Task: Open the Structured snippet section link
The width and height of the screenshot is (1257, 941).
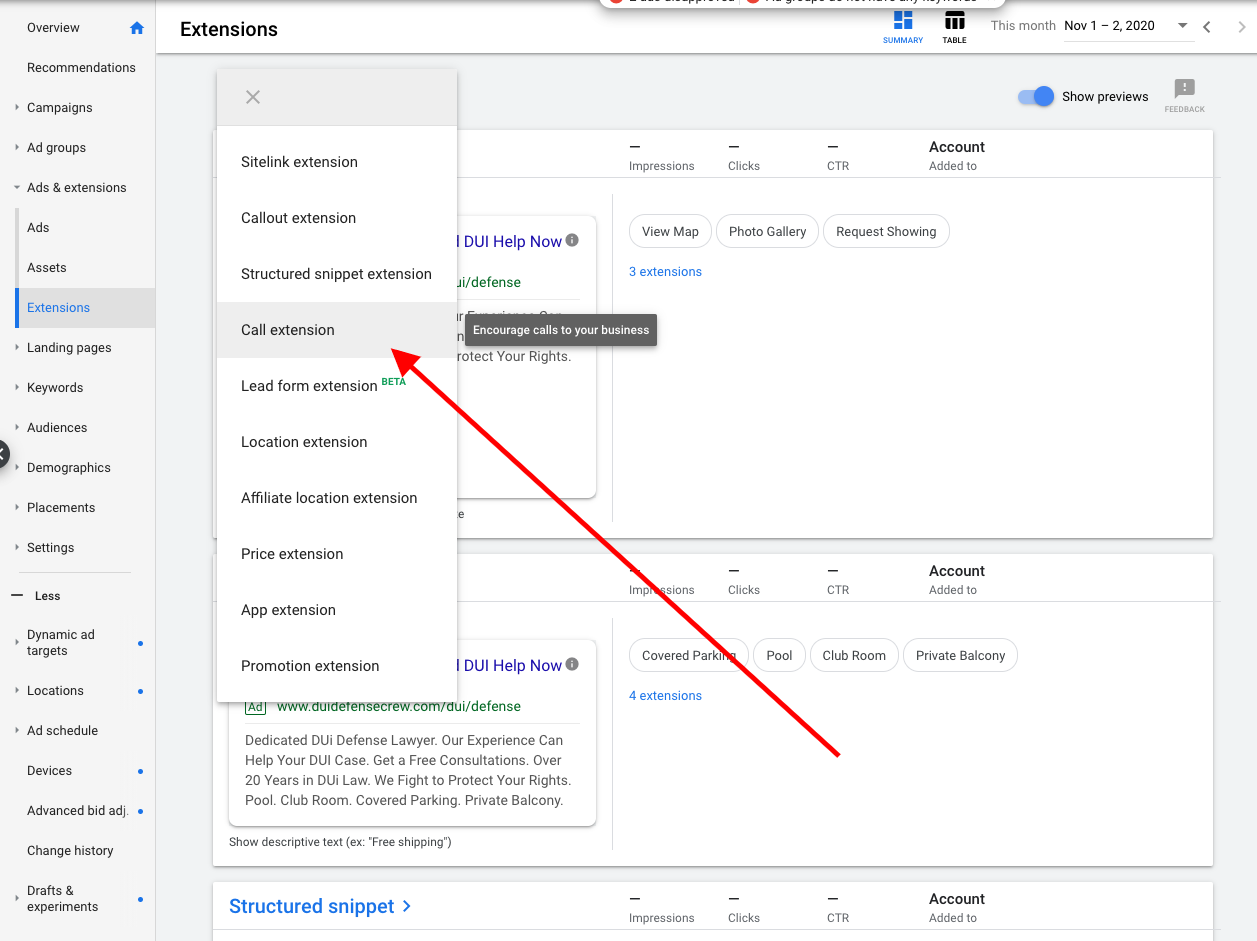Action: click(320, 906)
